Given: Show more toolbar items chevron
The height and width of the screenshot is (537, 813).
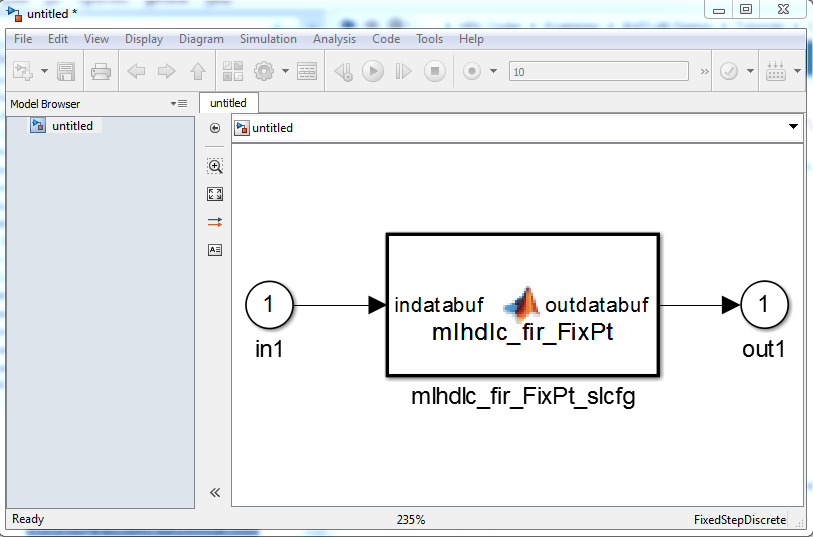Looking at the screenshot, I should coord(704,72).
